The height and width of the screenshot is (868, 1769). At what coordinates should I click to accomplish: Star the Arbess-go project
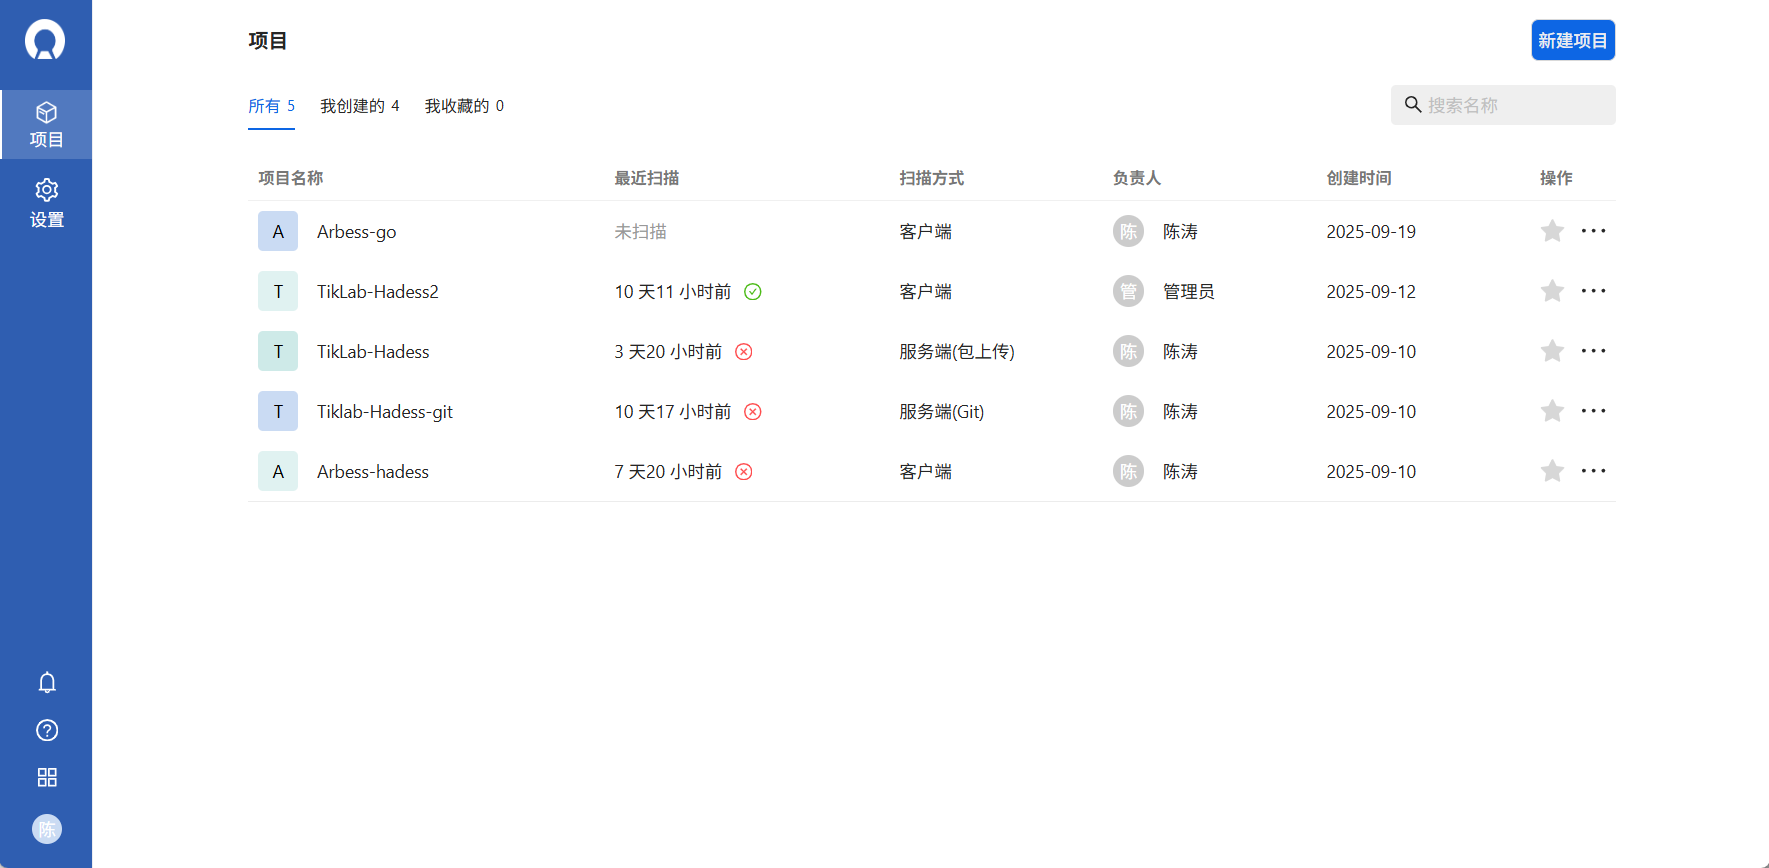(1552, 230)
